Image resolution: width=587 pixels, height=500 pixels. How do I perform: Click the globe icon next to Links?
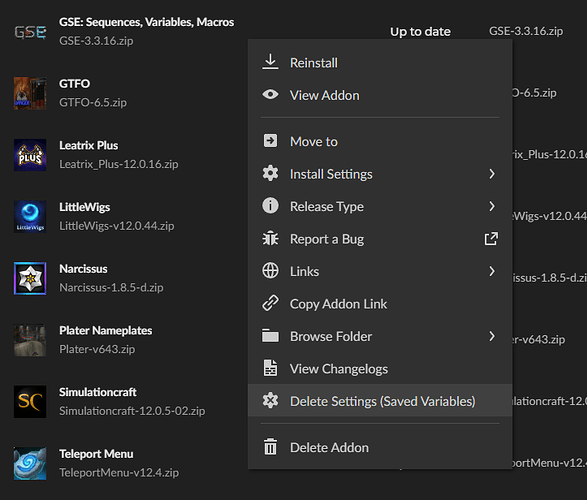pos(270,271)
